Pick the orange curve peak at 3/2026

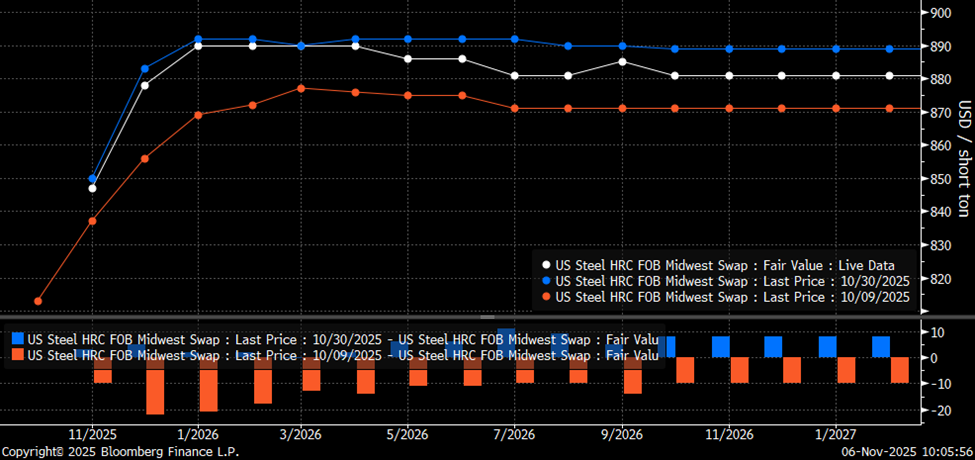pos(303,88)
